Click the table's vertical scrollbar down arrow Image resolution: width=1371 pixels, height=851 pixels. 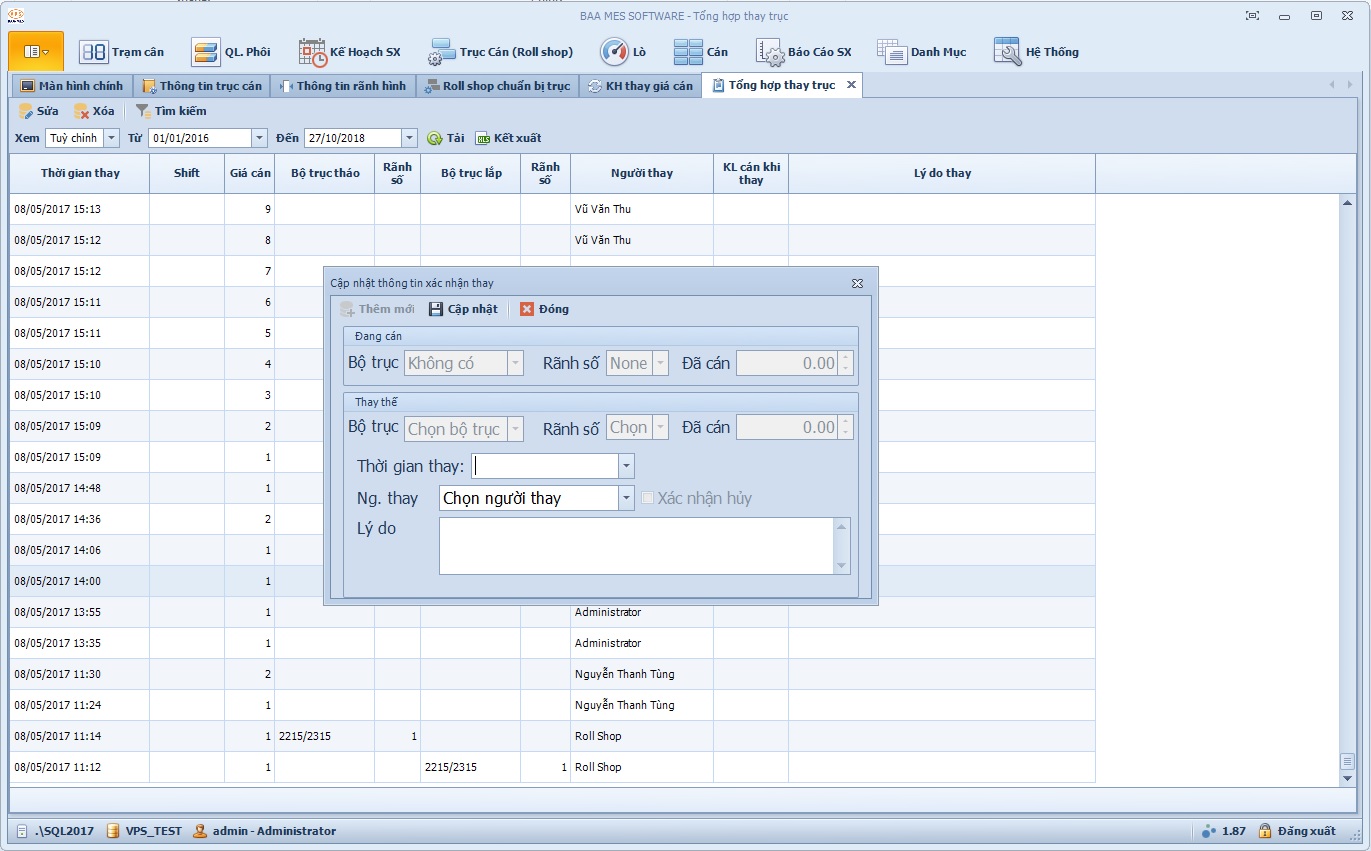1347,778
